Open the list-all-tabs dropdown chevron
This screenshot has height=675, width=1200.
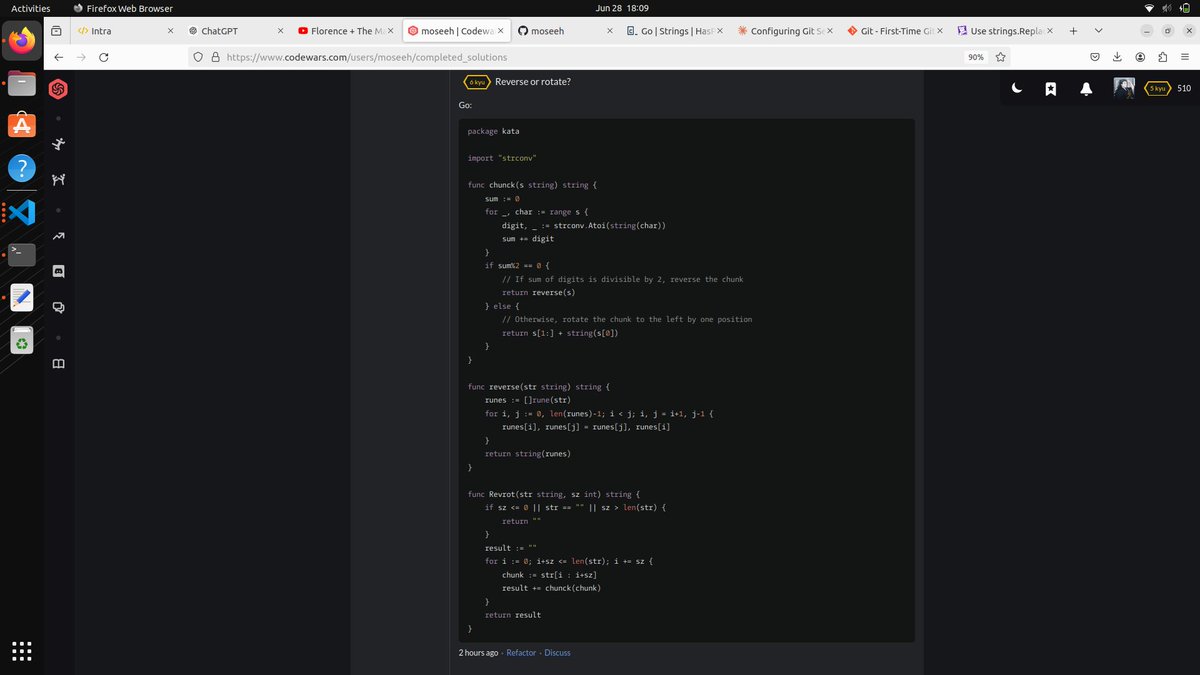coord(1098,30)
